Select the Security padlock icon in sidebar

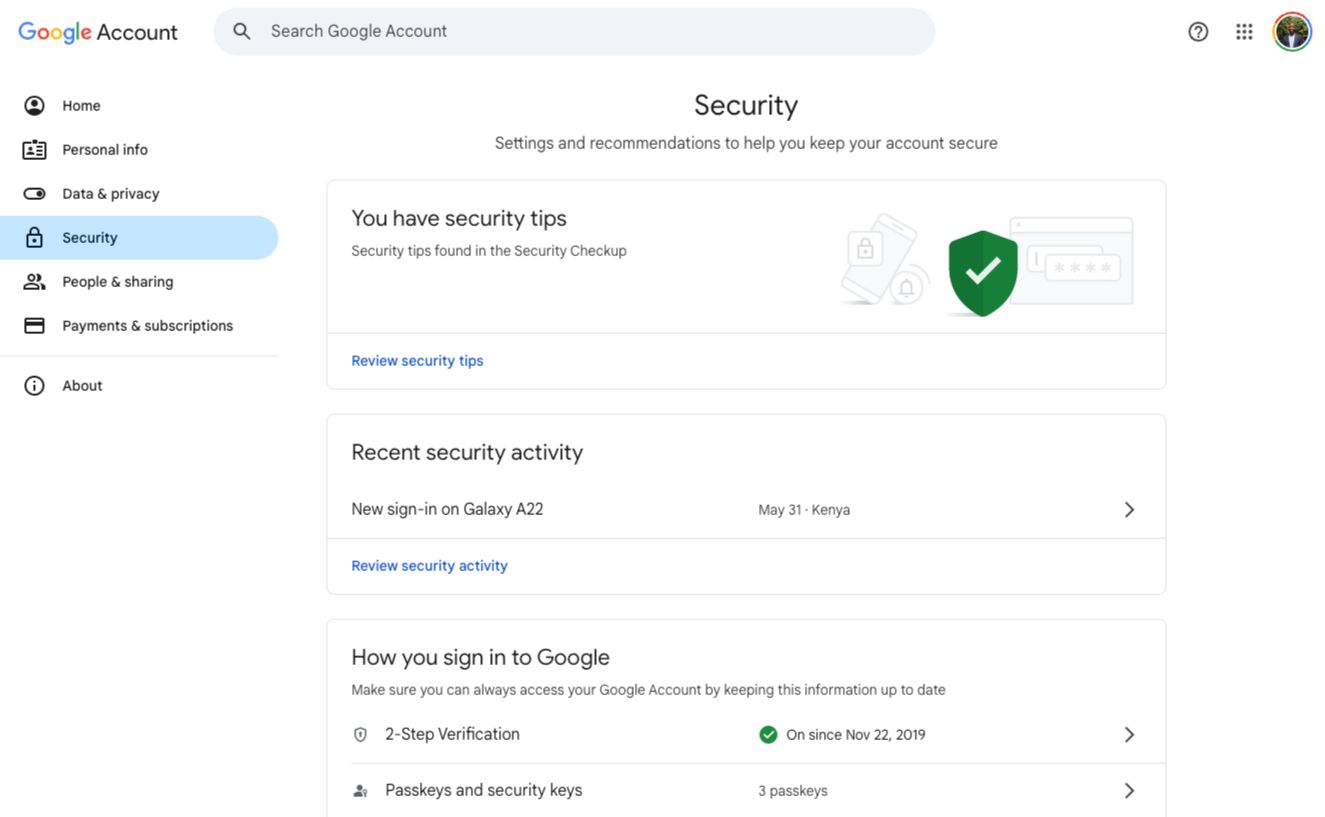tap(34, 237)
